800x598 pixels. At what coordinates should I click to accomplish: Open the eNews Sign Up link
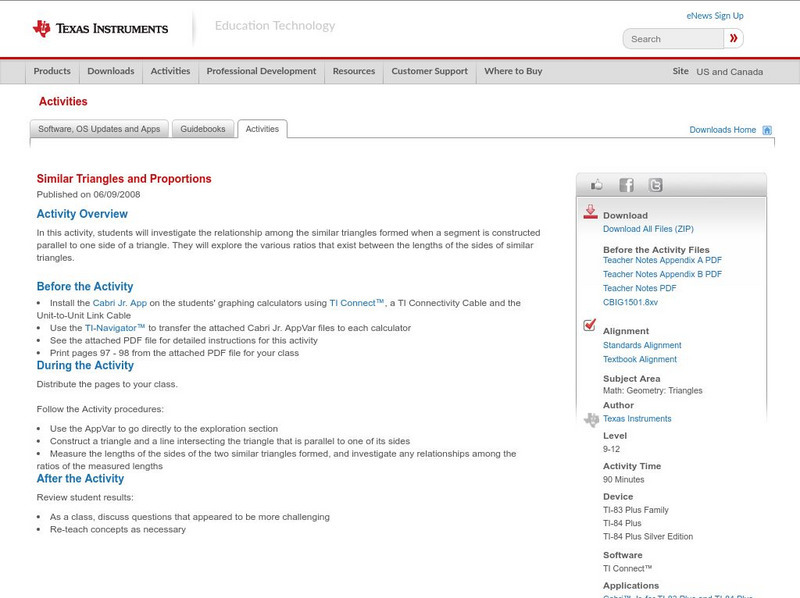point(715,16)
